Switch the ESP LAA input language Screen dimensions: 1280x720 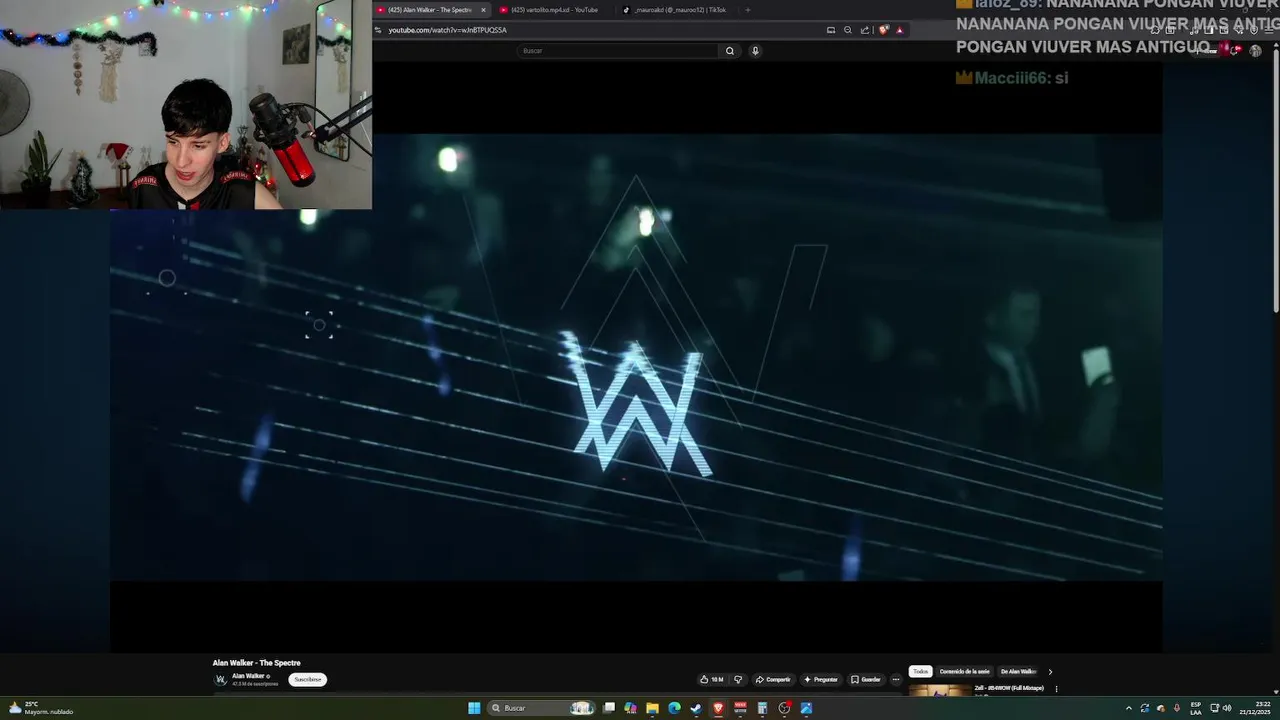[x=1196, y=708]
